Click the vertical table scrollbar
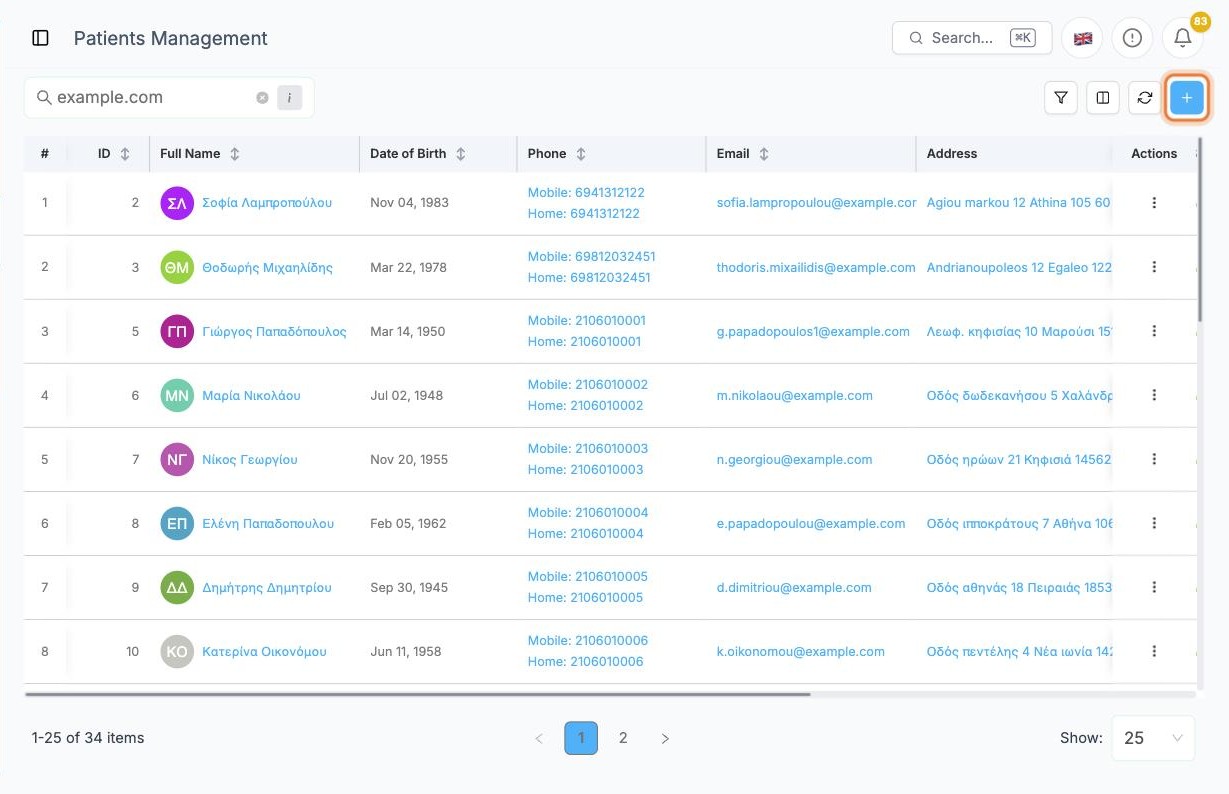 coord(1199,230)
